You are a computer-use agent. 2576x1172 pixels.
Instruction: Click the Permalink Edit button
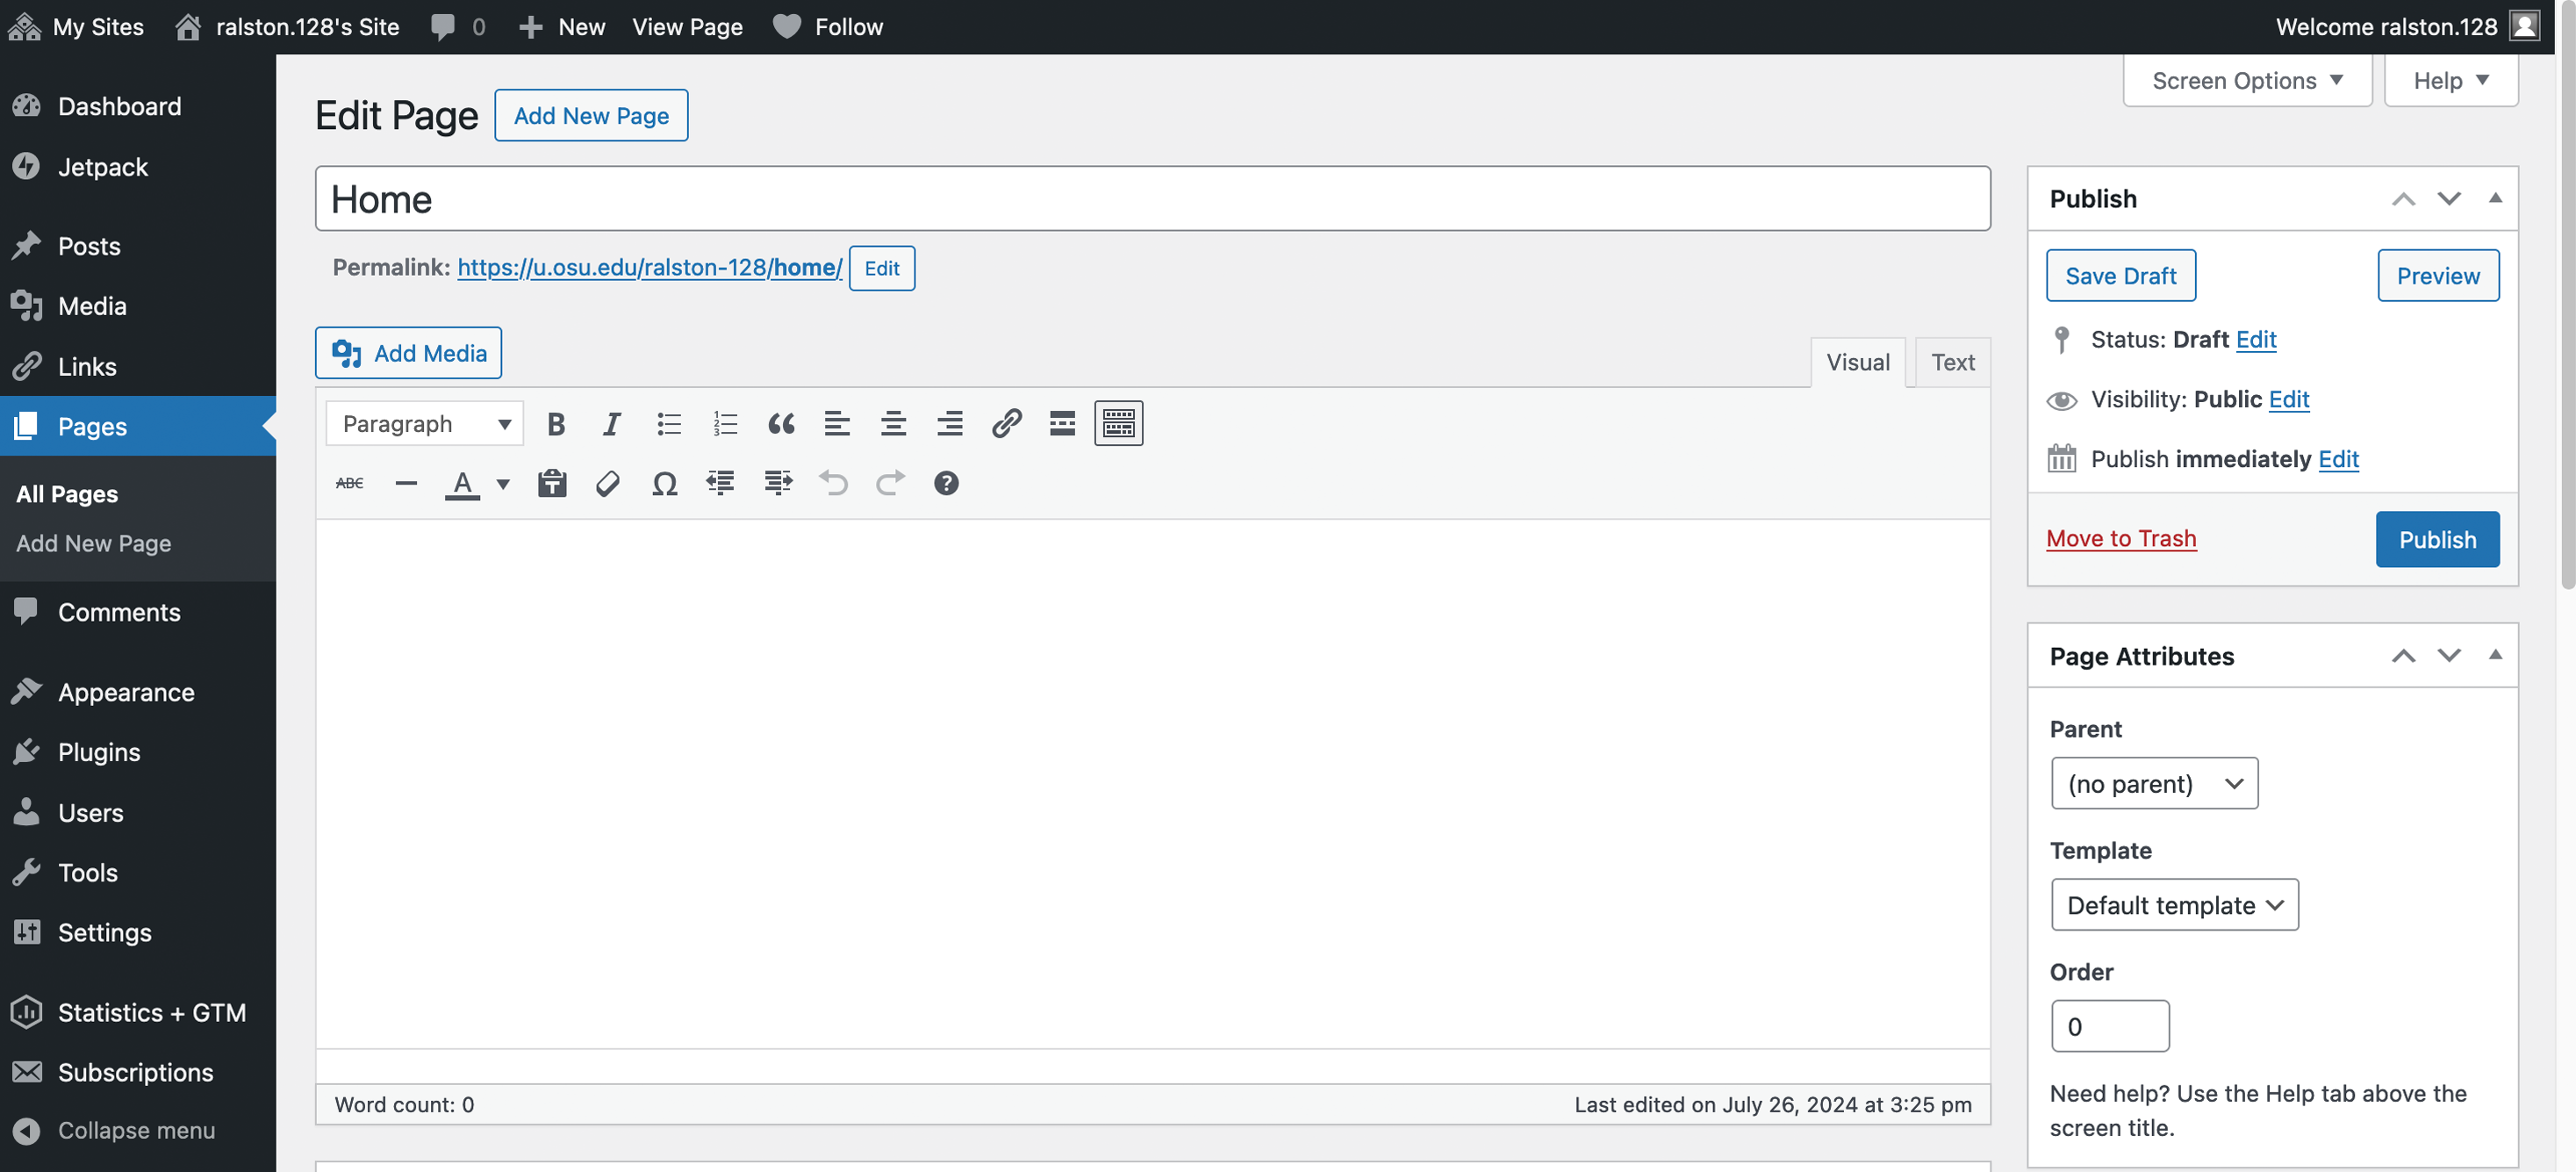point(880,266)
